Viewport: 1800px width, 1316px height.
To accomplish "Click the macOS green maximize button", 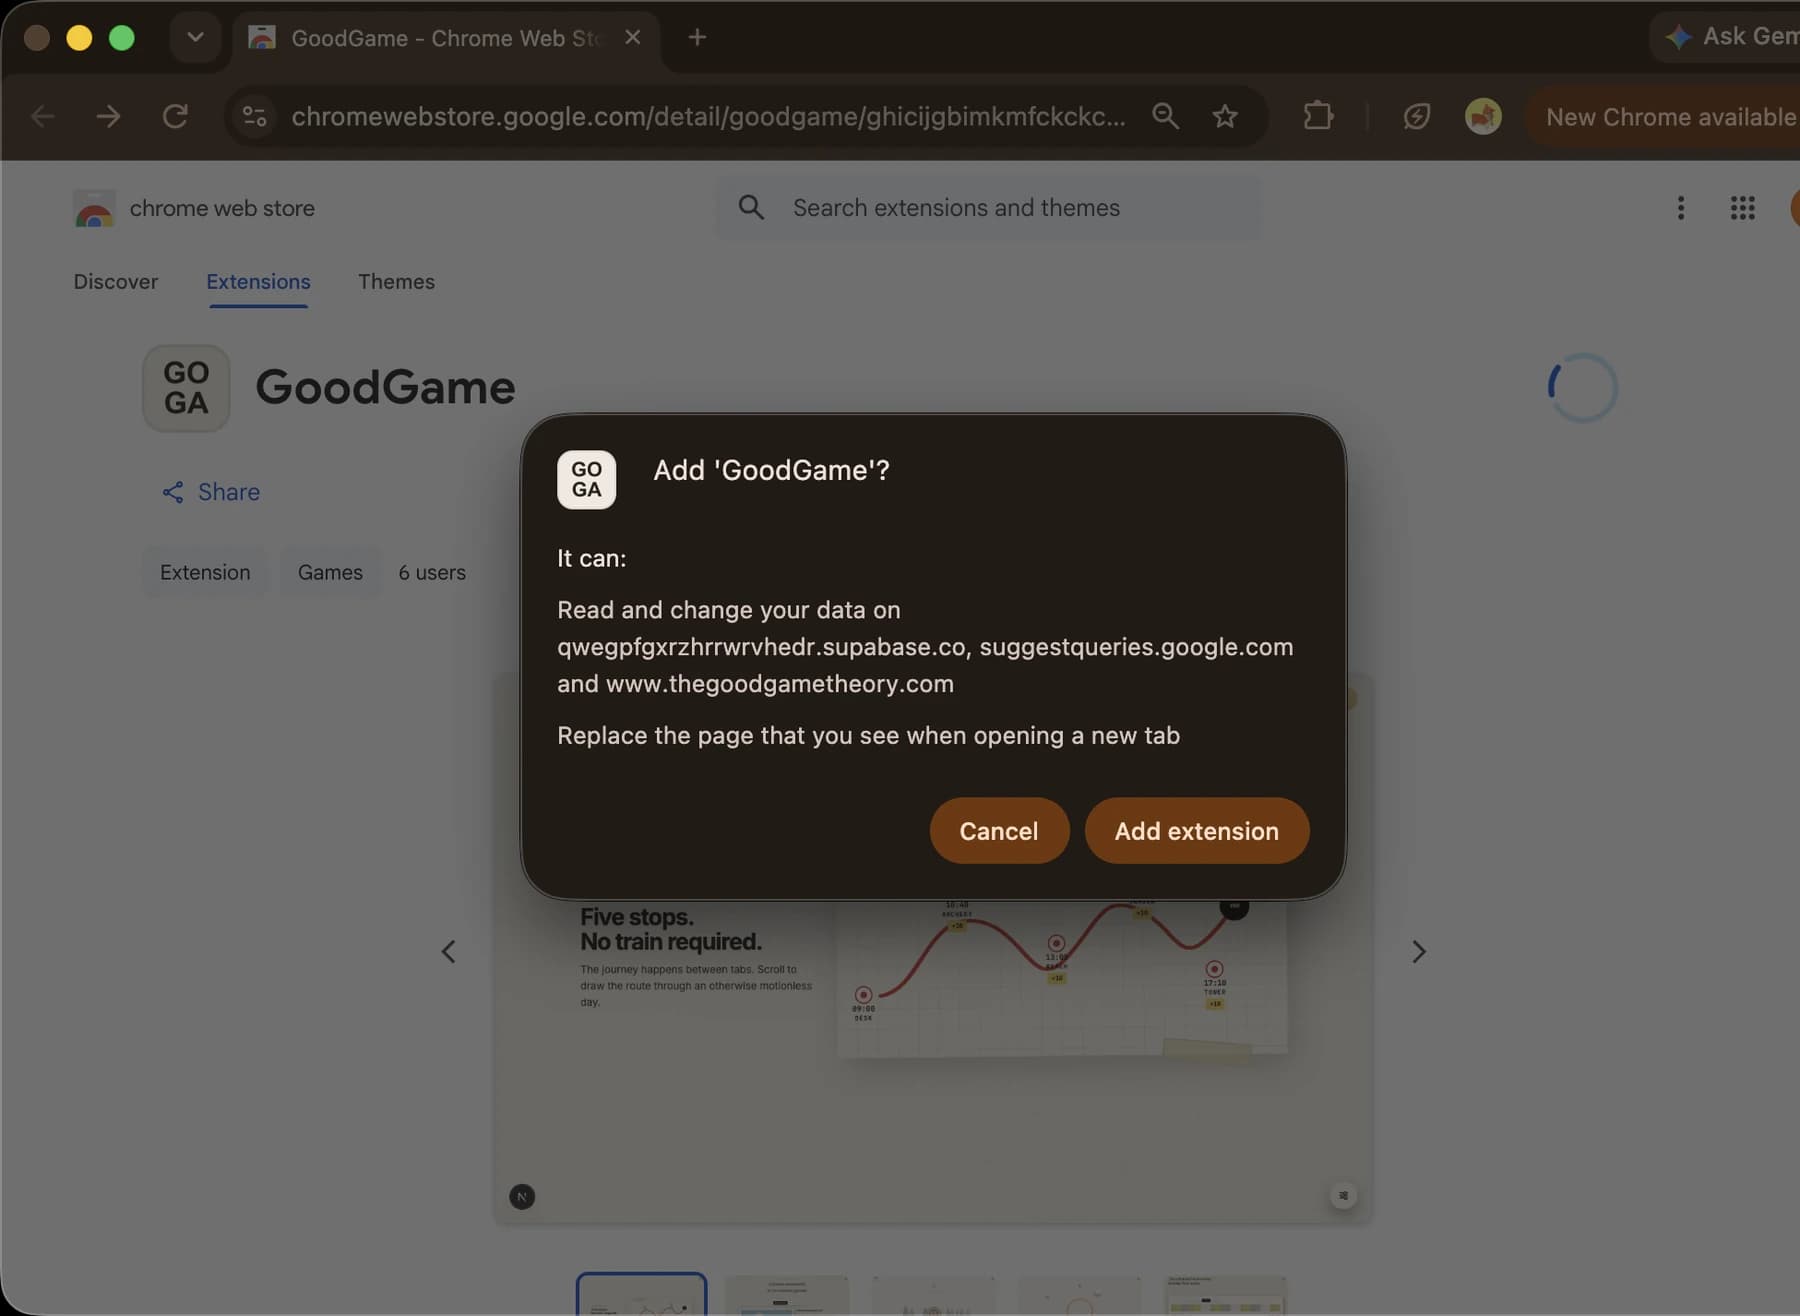I will 122,38.
